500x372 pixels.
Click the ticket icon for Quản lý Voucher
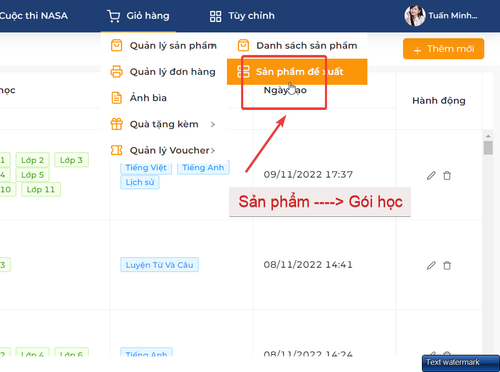click(x=116, y=150)
